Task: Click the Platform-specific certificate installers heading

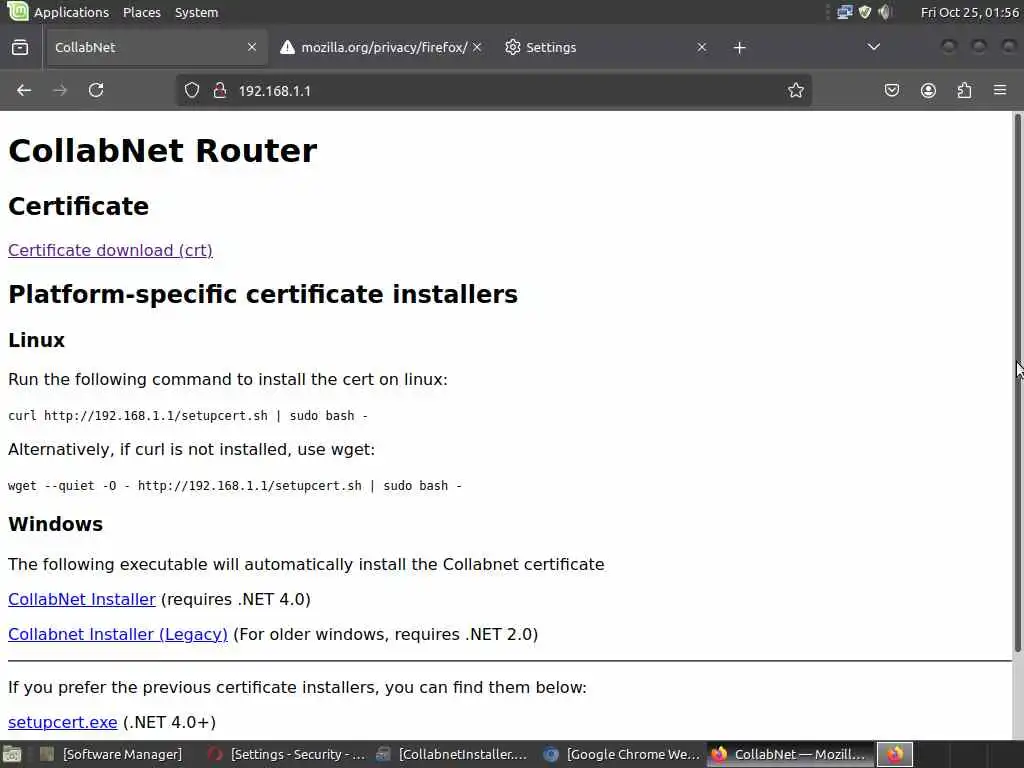Action: (x=263, y=294)
